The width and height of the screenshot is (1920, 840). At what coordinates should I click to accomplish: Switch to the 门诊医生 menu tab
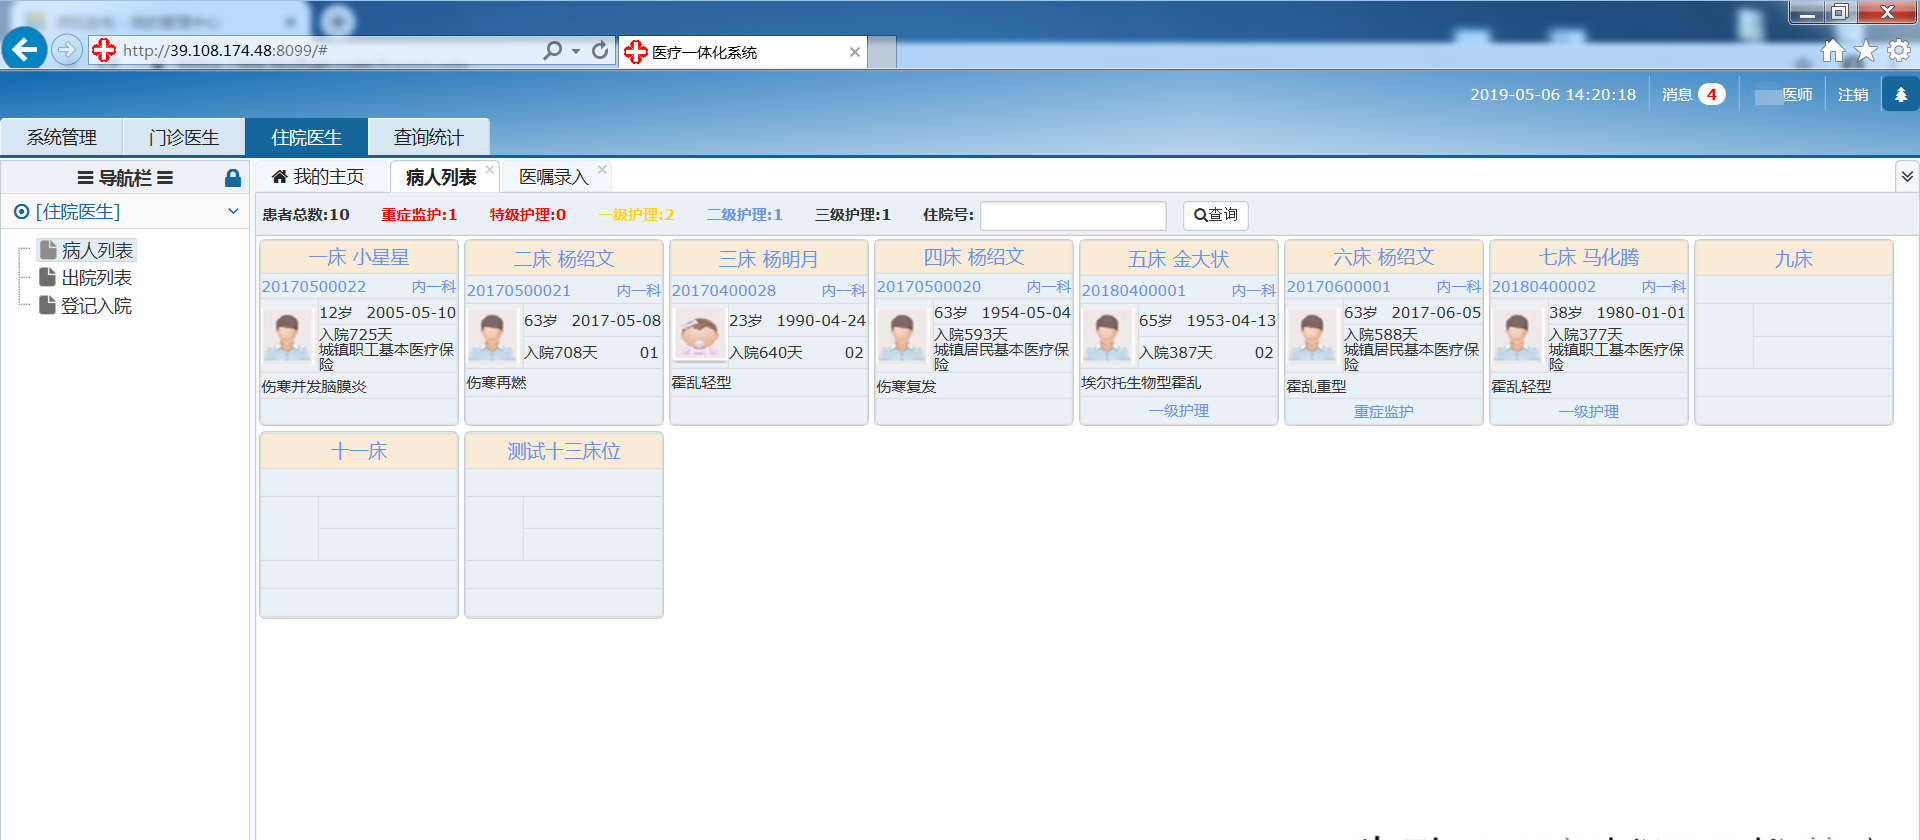(184, 137)
